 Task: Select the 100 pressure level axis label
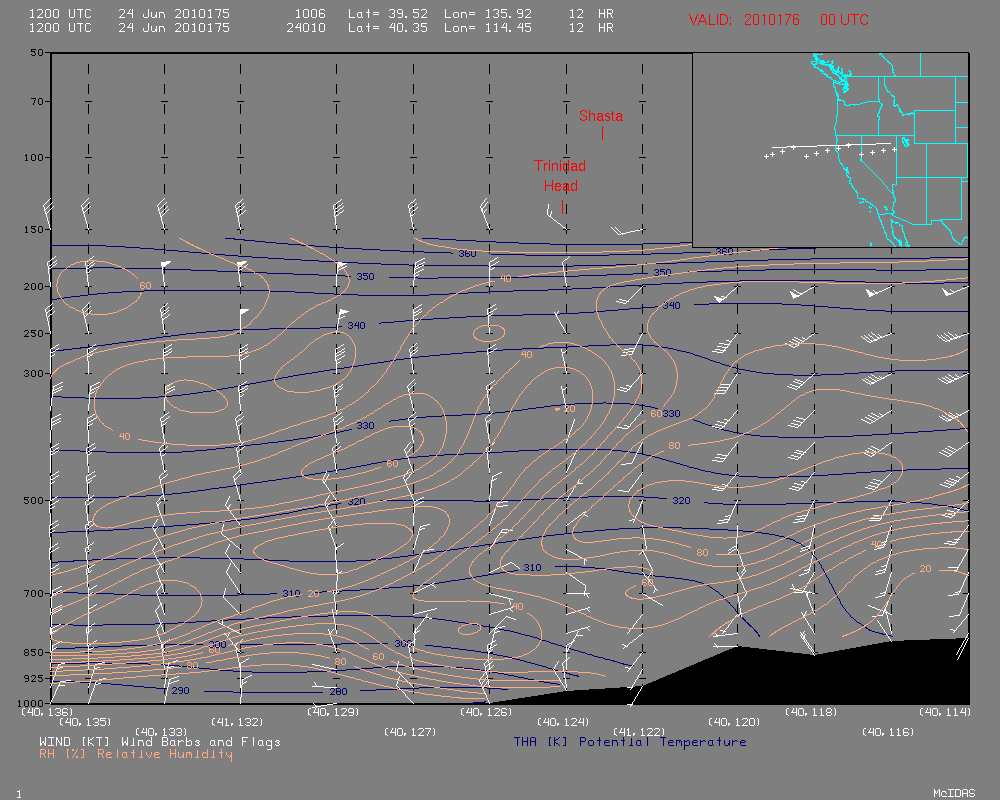click(34, 157)
